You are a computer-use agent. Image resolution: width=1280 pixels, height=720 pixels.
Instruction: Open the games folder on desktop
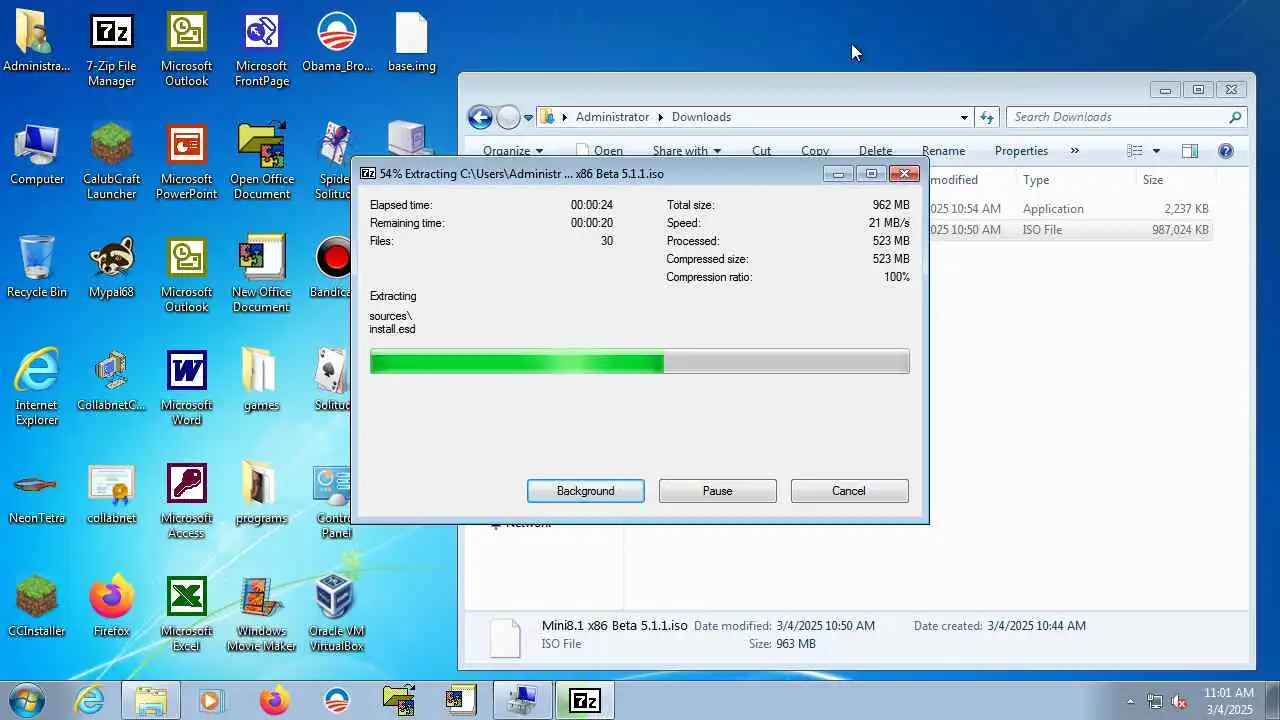coord(261,380)
